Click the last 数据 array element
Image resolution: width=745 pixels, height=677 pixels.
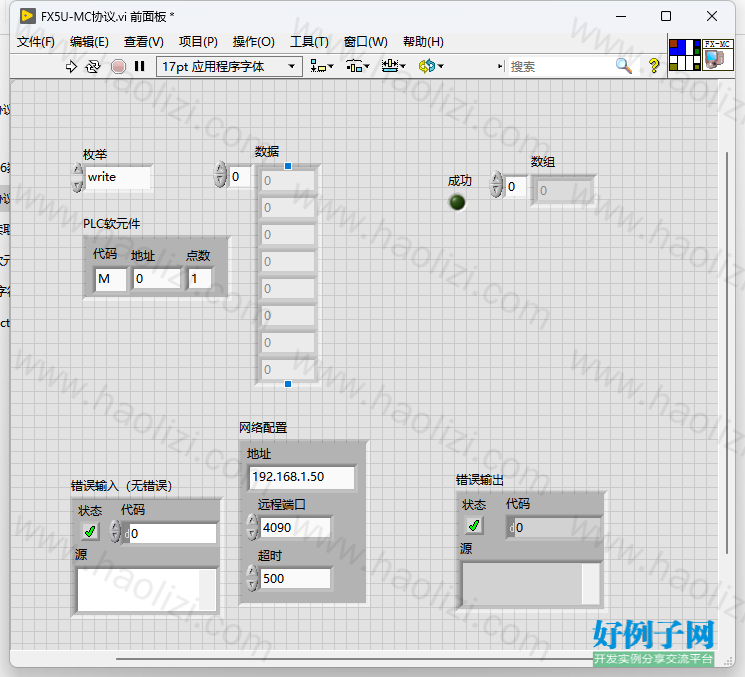click(x=288, y=370)
